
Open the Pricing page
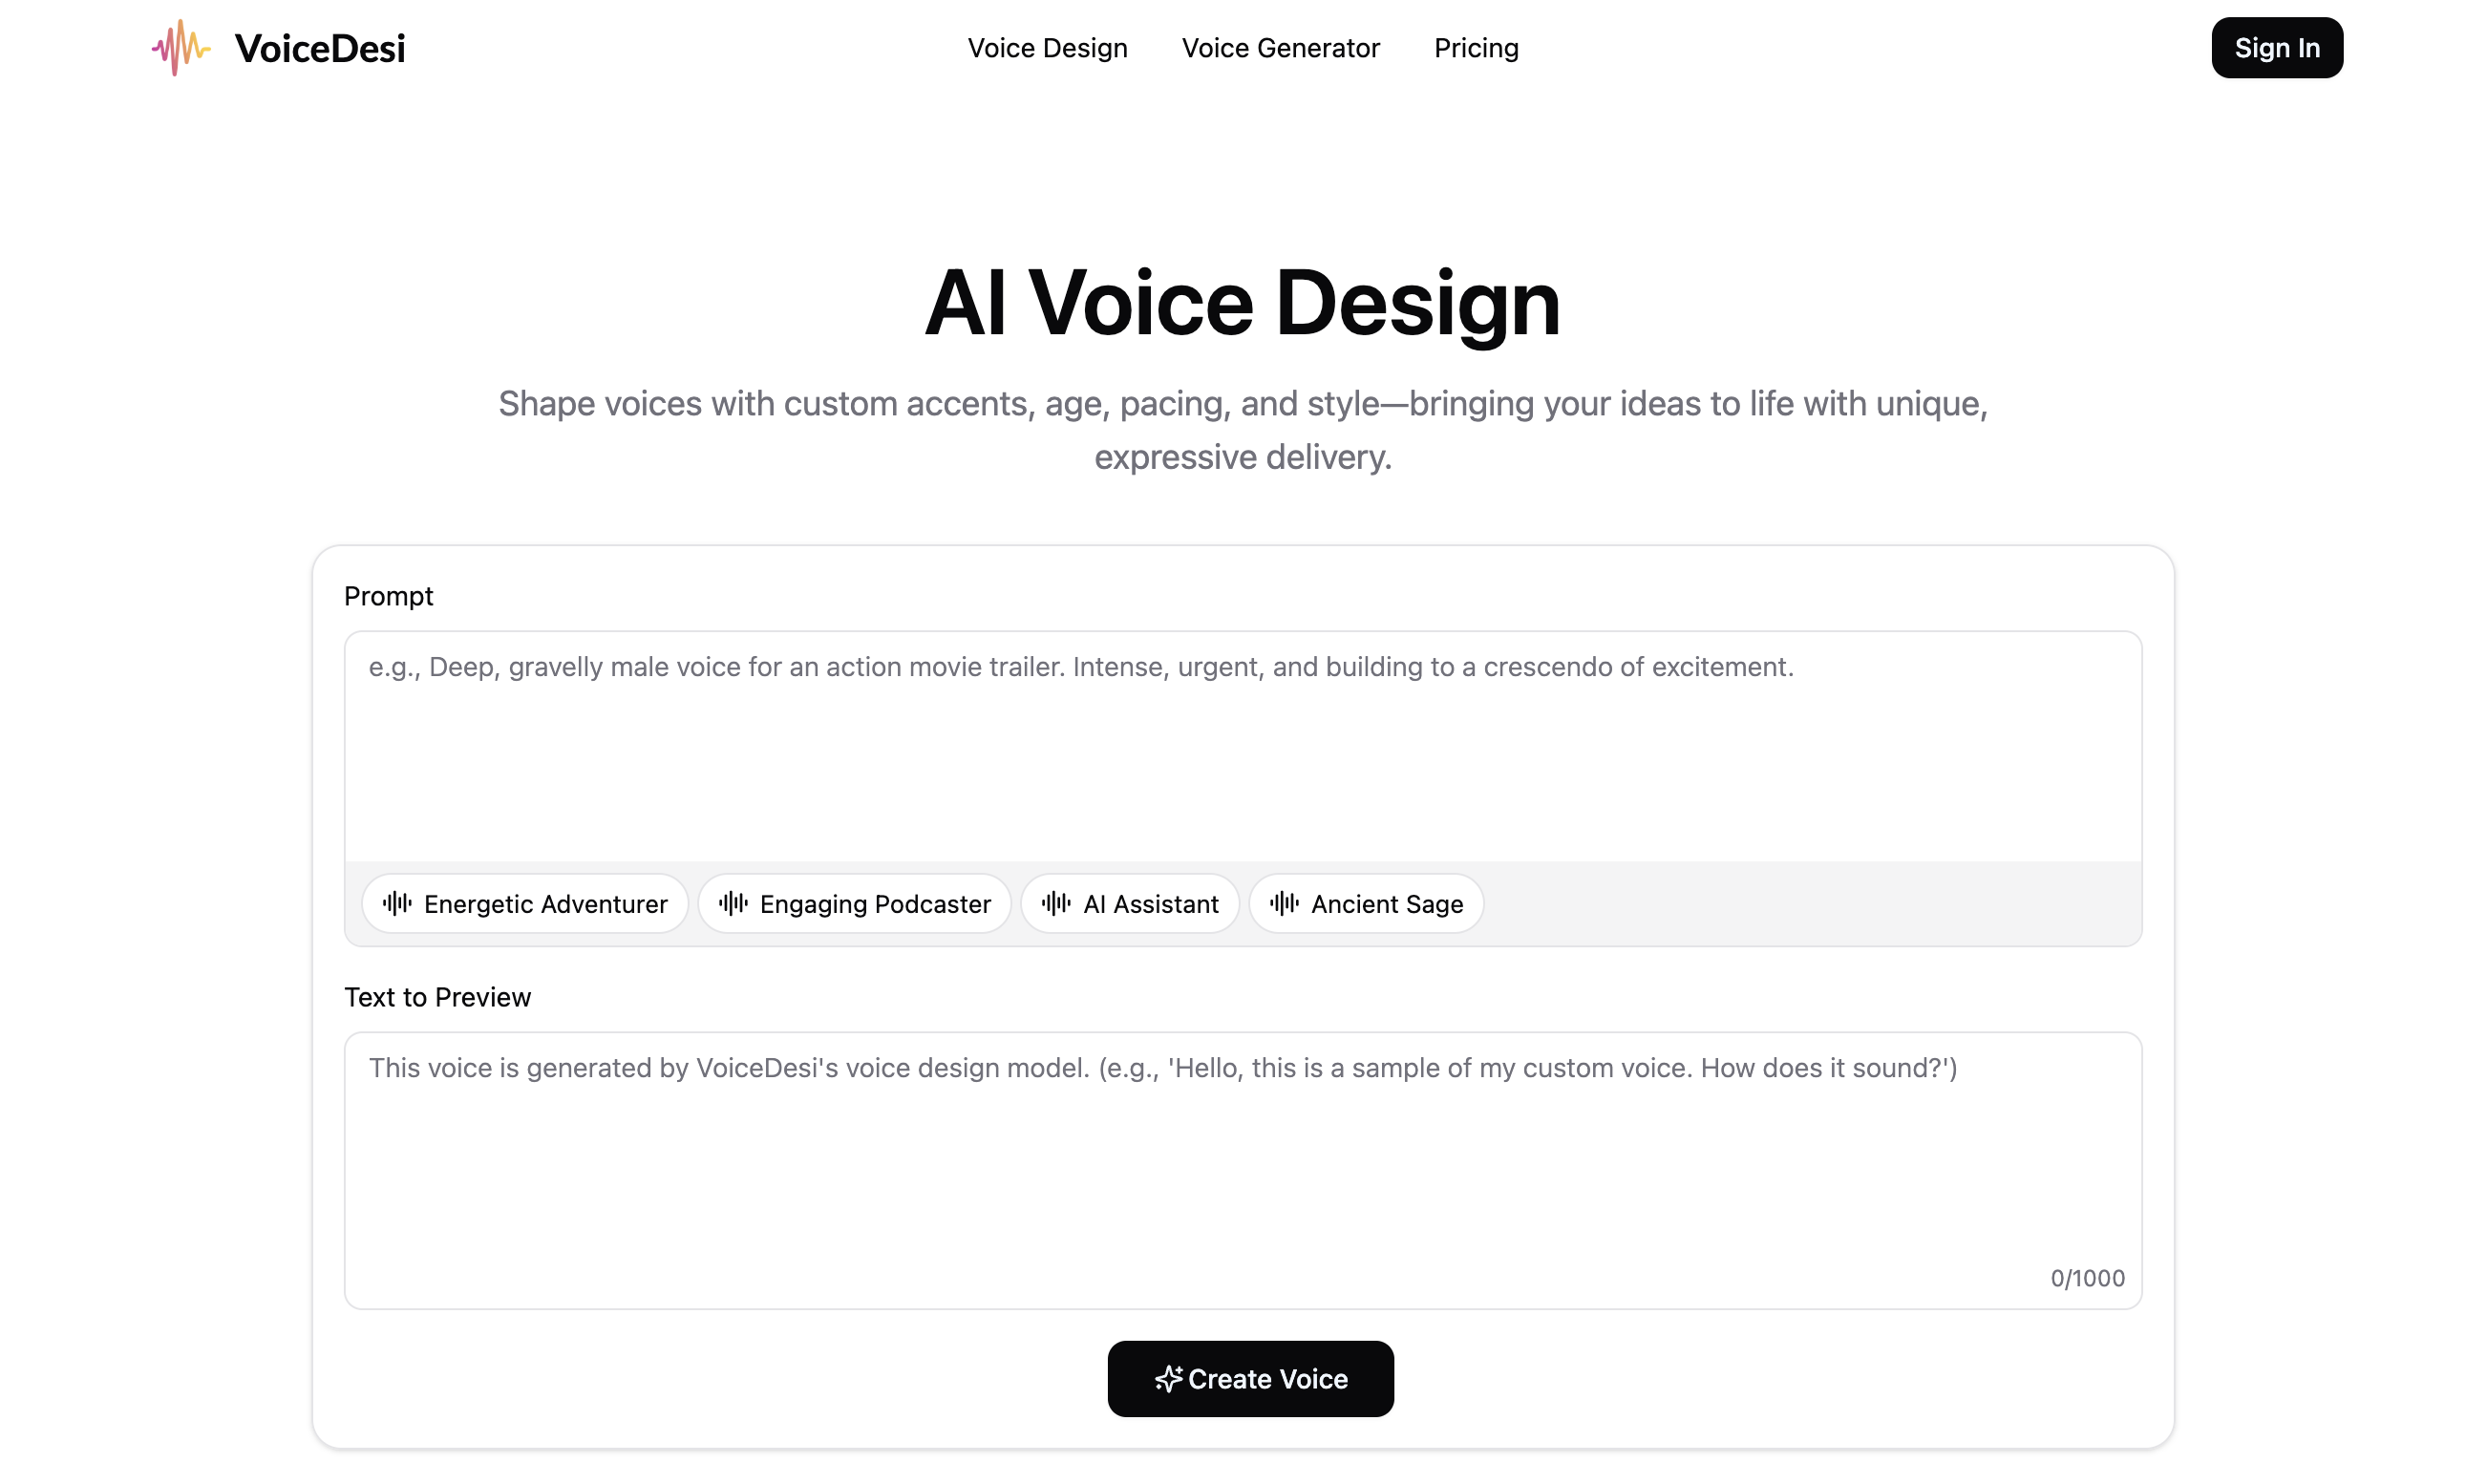coord(1476,47)
